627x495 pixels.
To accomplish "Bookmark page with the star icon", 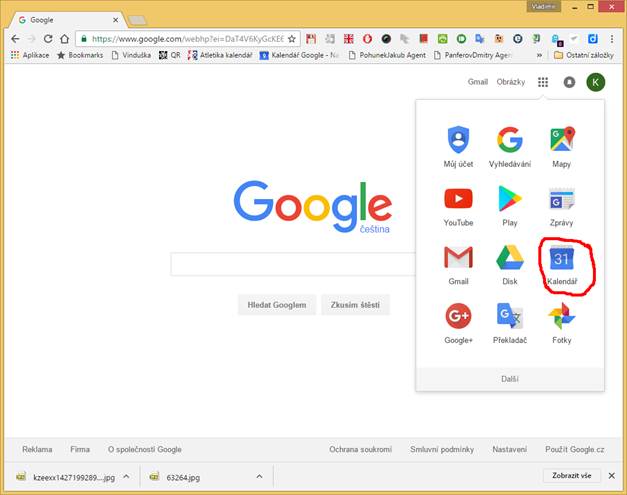I will 292,39.
